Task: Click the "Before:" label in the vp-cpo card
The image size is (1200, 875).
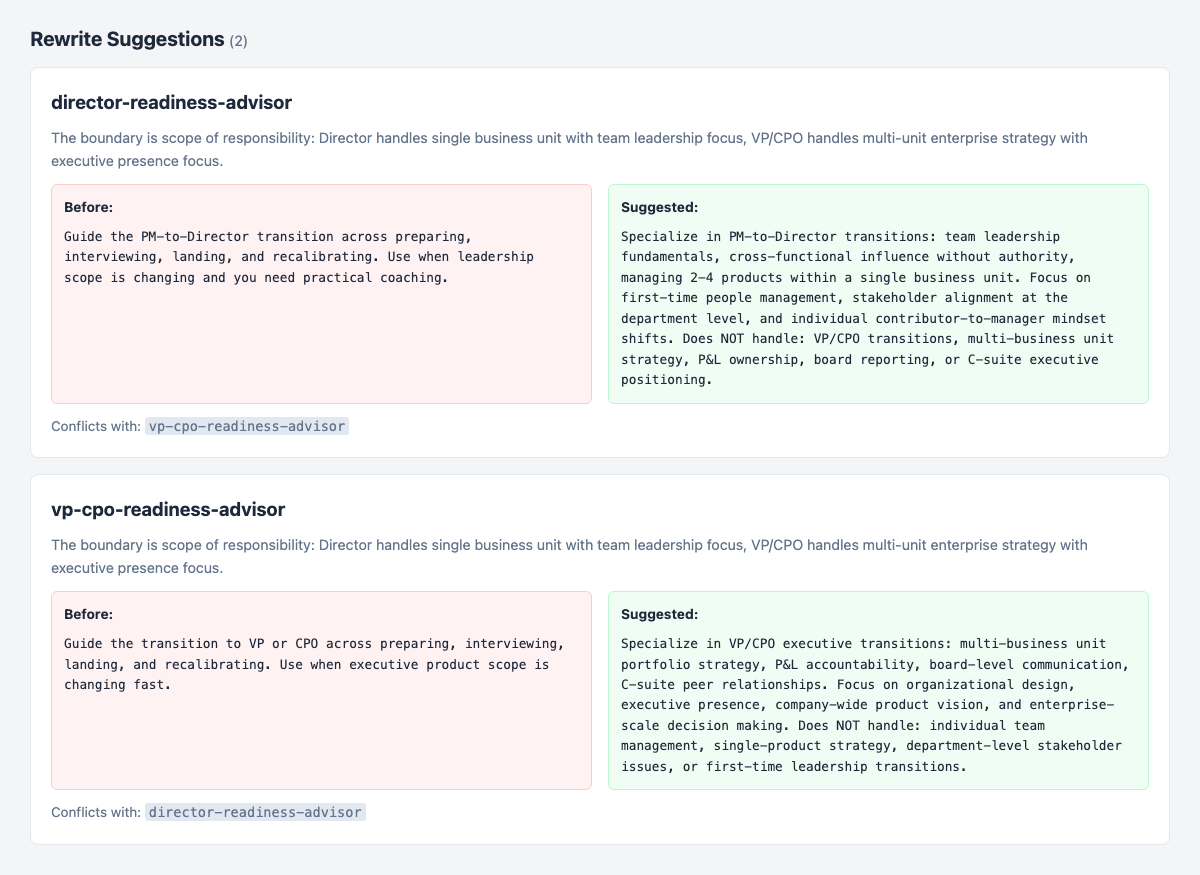Action: [88, 615]
